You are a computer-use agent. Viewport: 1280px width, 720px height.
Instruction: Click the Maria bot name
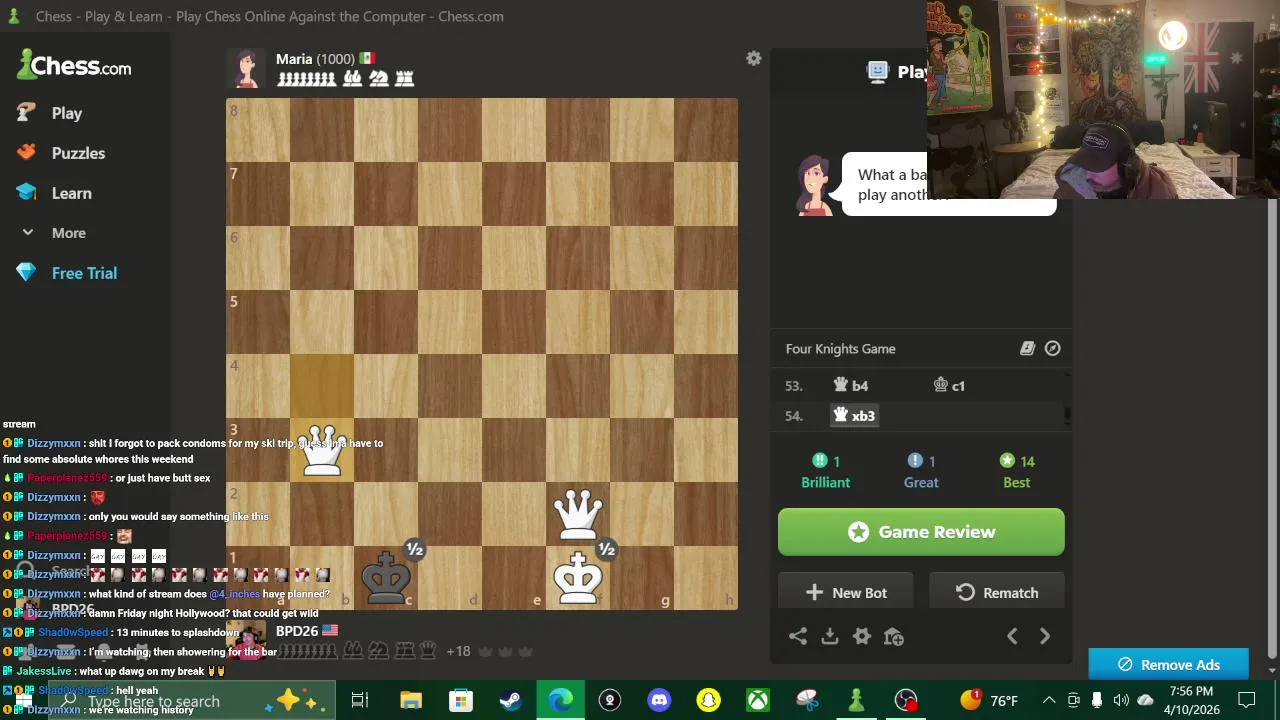point(294,59)
